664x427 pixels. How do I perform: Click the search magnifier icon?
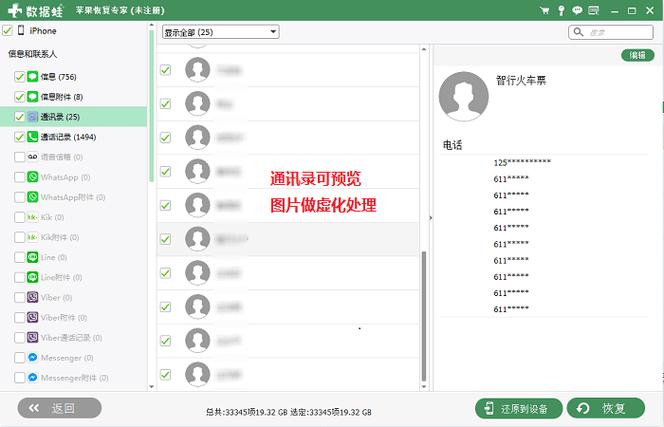[578, 32]
